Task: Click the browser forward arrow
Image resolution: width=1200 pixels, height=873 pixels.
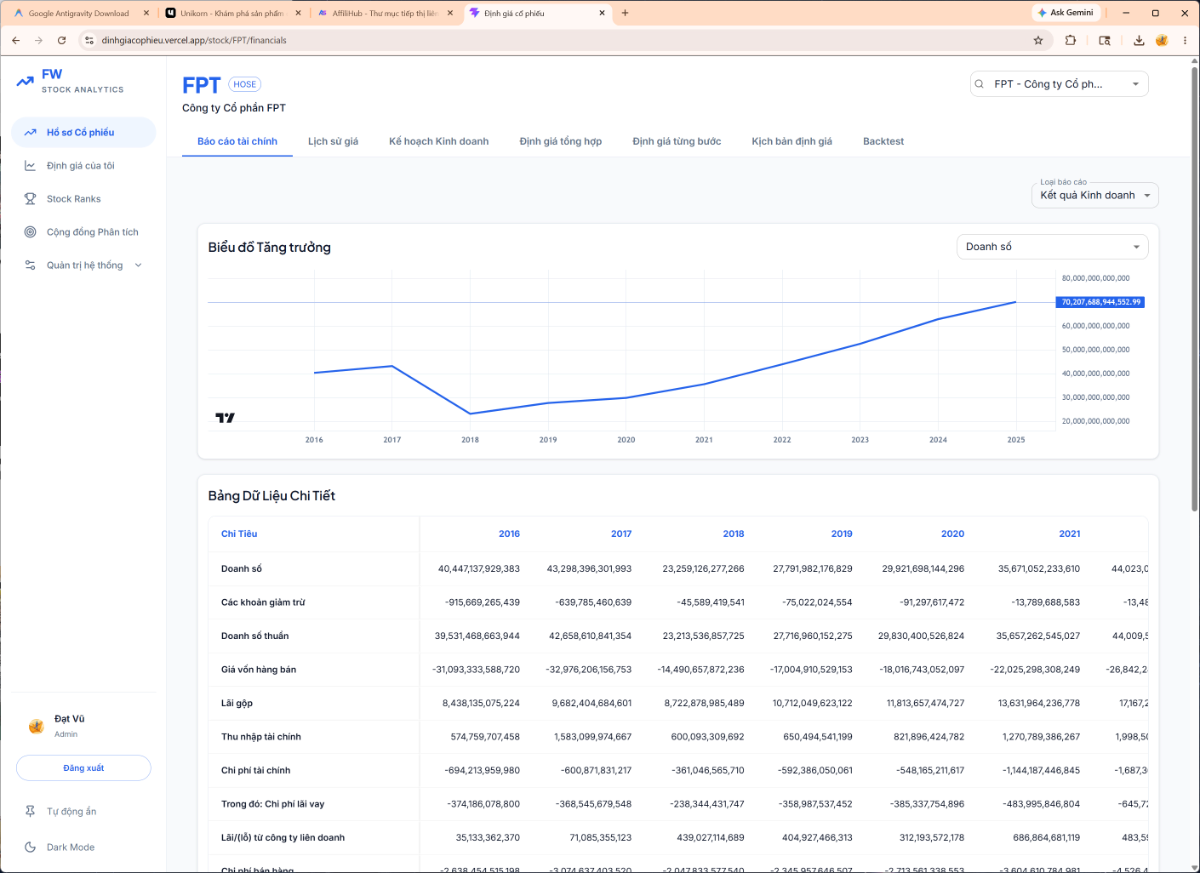Action: pyautogui.click(x=38, y=40)
